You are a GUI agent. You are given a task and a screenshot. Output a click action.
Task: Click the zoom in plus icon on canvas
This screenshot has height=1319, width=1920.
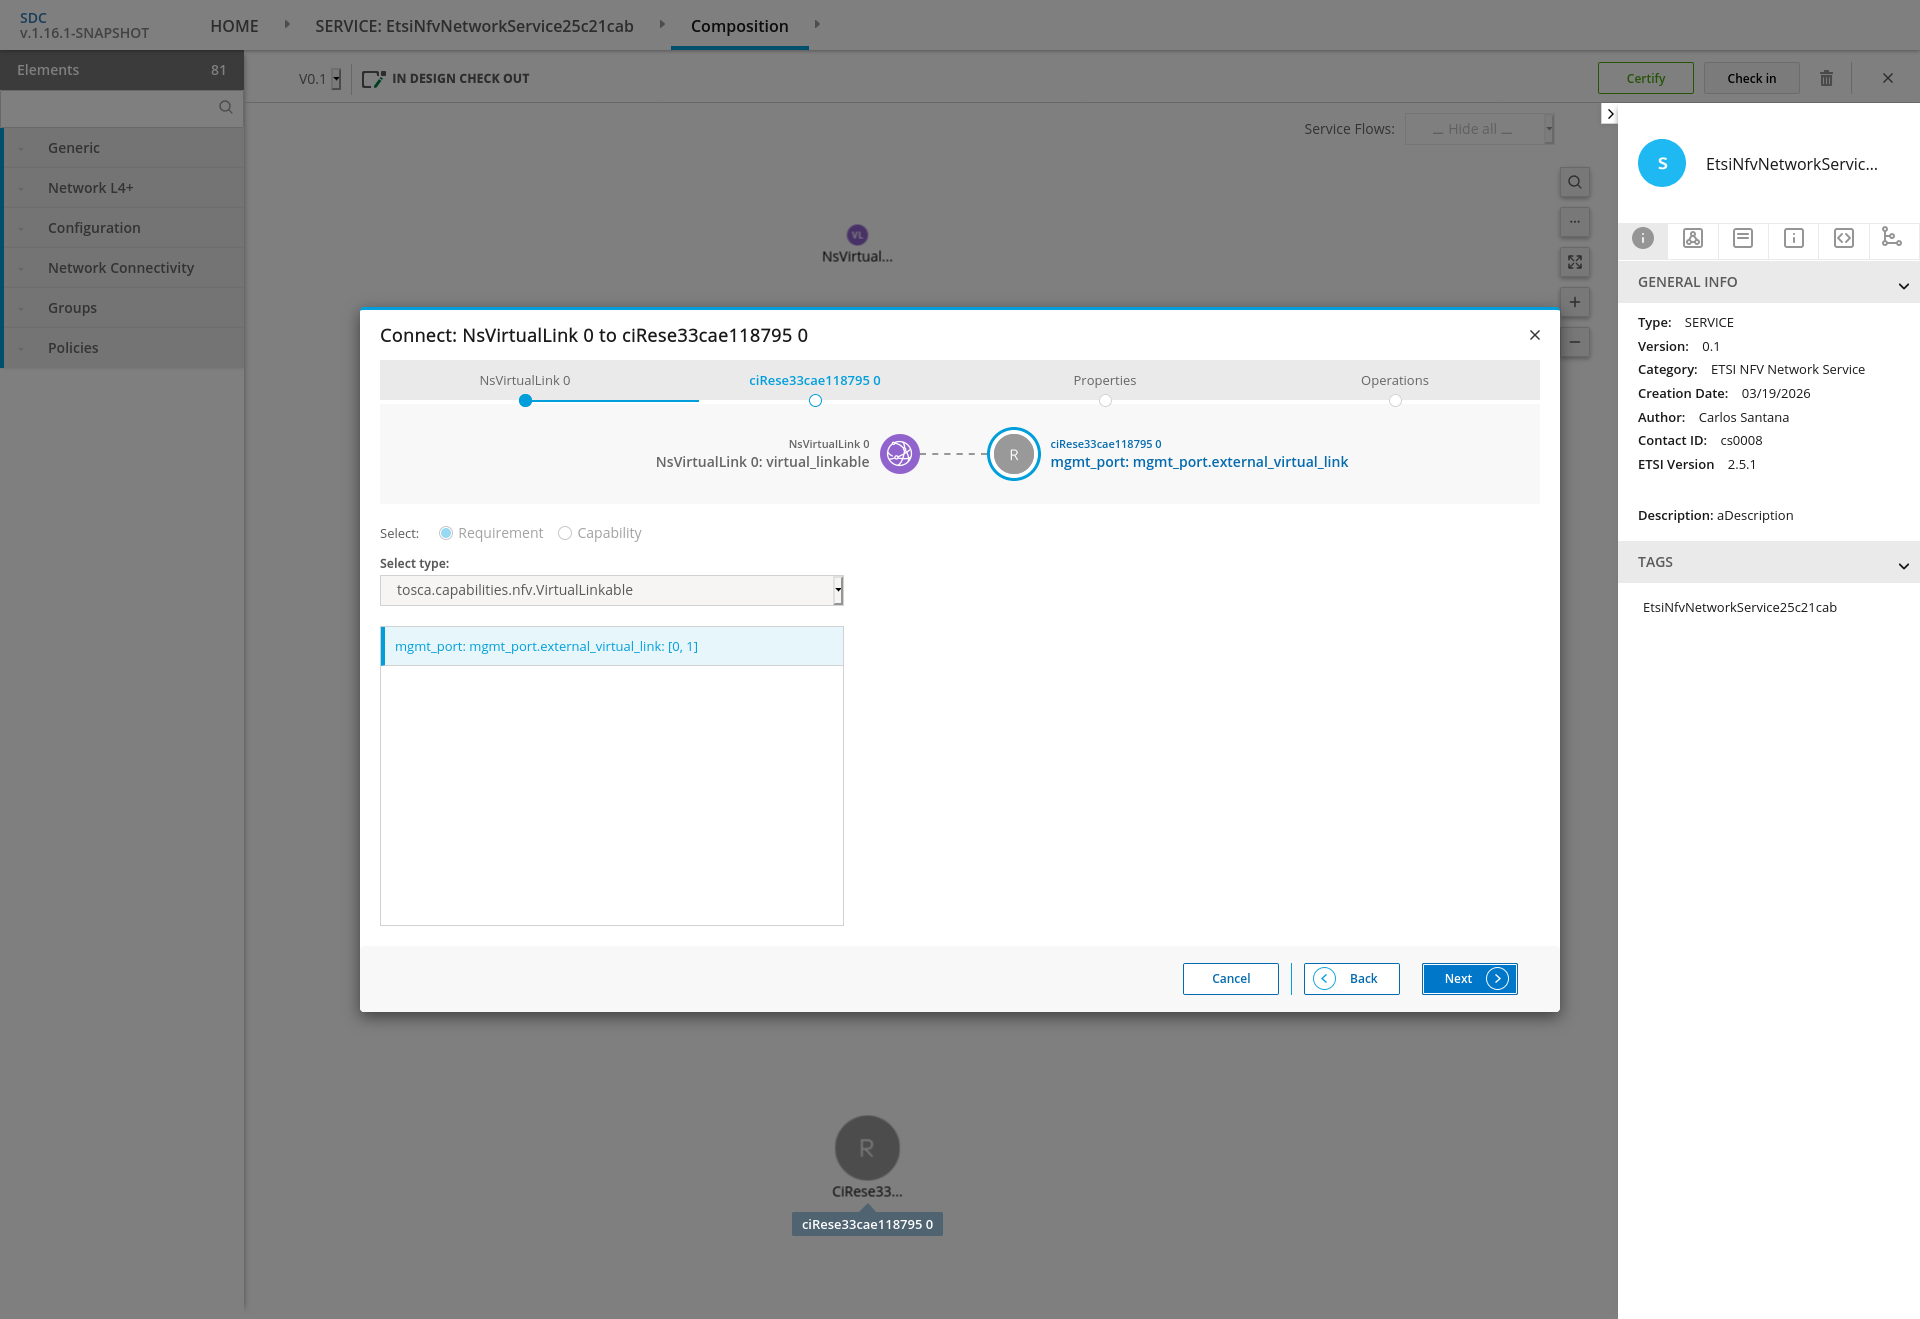[1575, 302]
